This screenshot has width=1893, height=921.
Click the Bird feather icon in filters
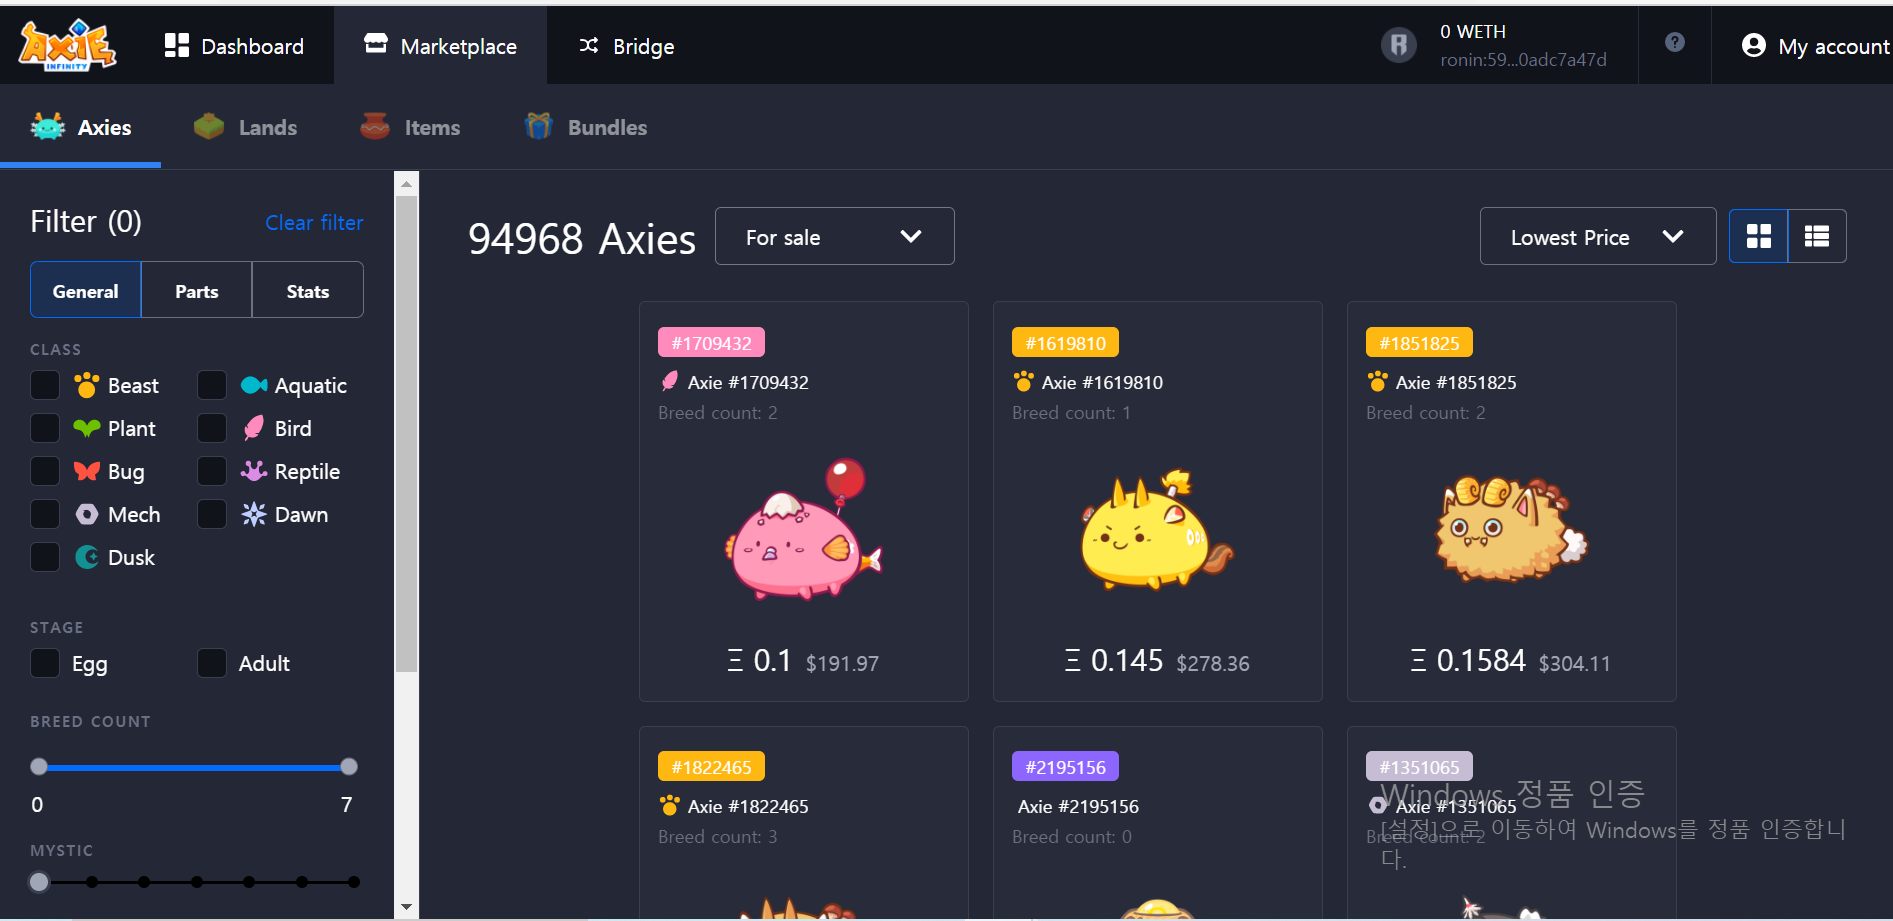point(254,428)
